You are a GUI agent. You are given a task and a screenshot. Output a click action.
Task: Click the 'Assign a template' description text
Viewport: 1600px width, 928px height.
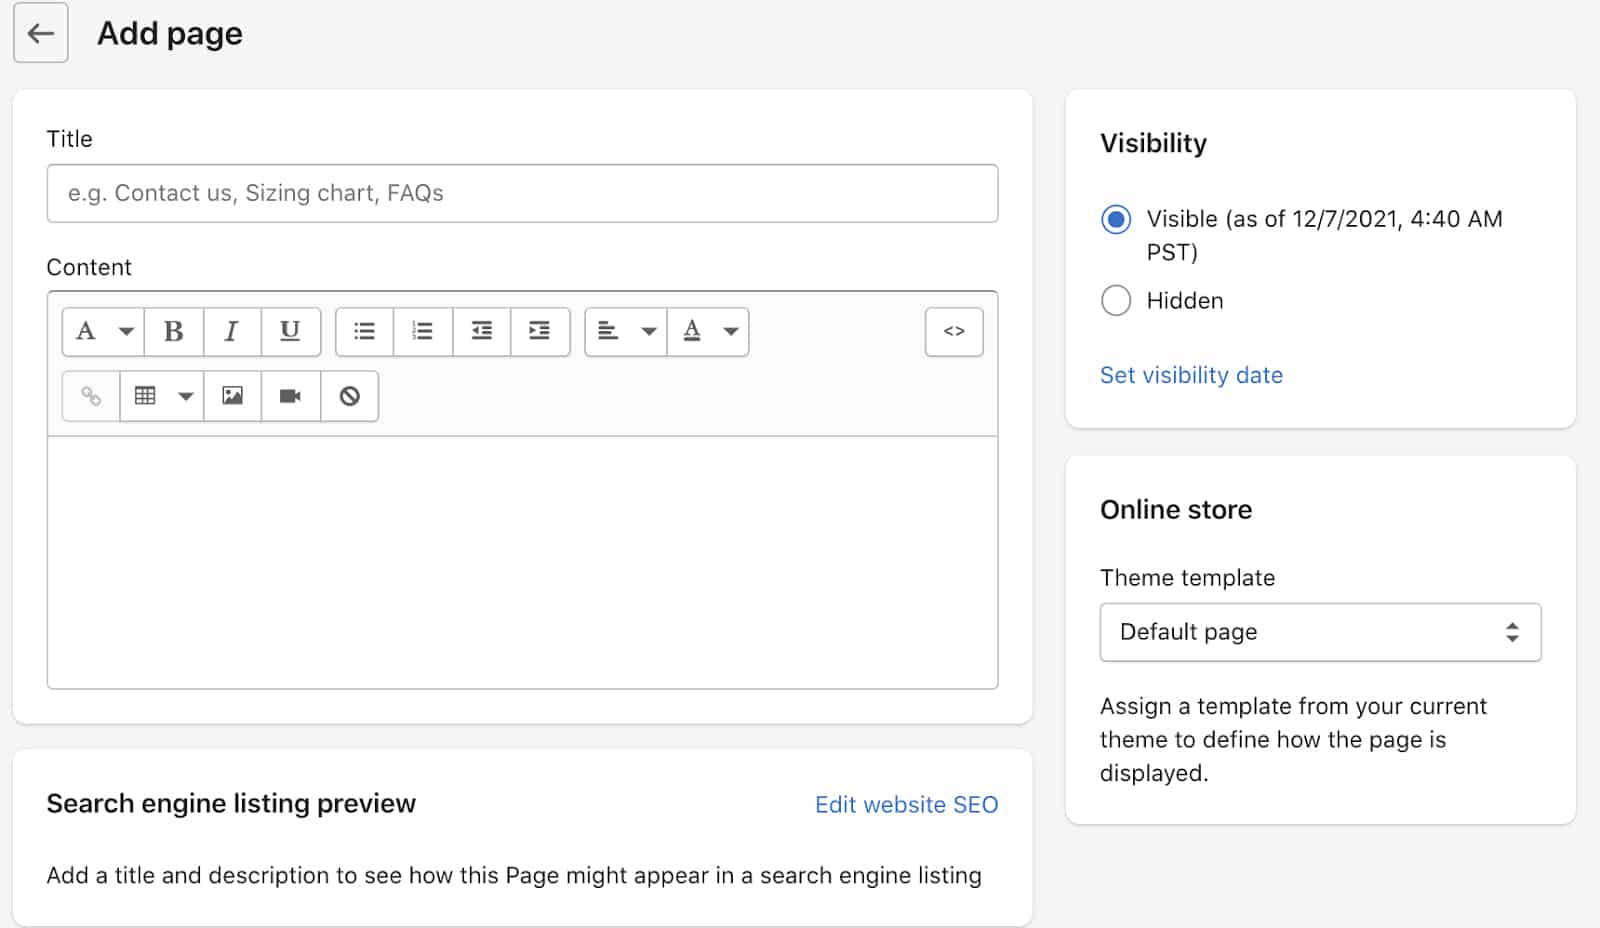coord(1293,740)
